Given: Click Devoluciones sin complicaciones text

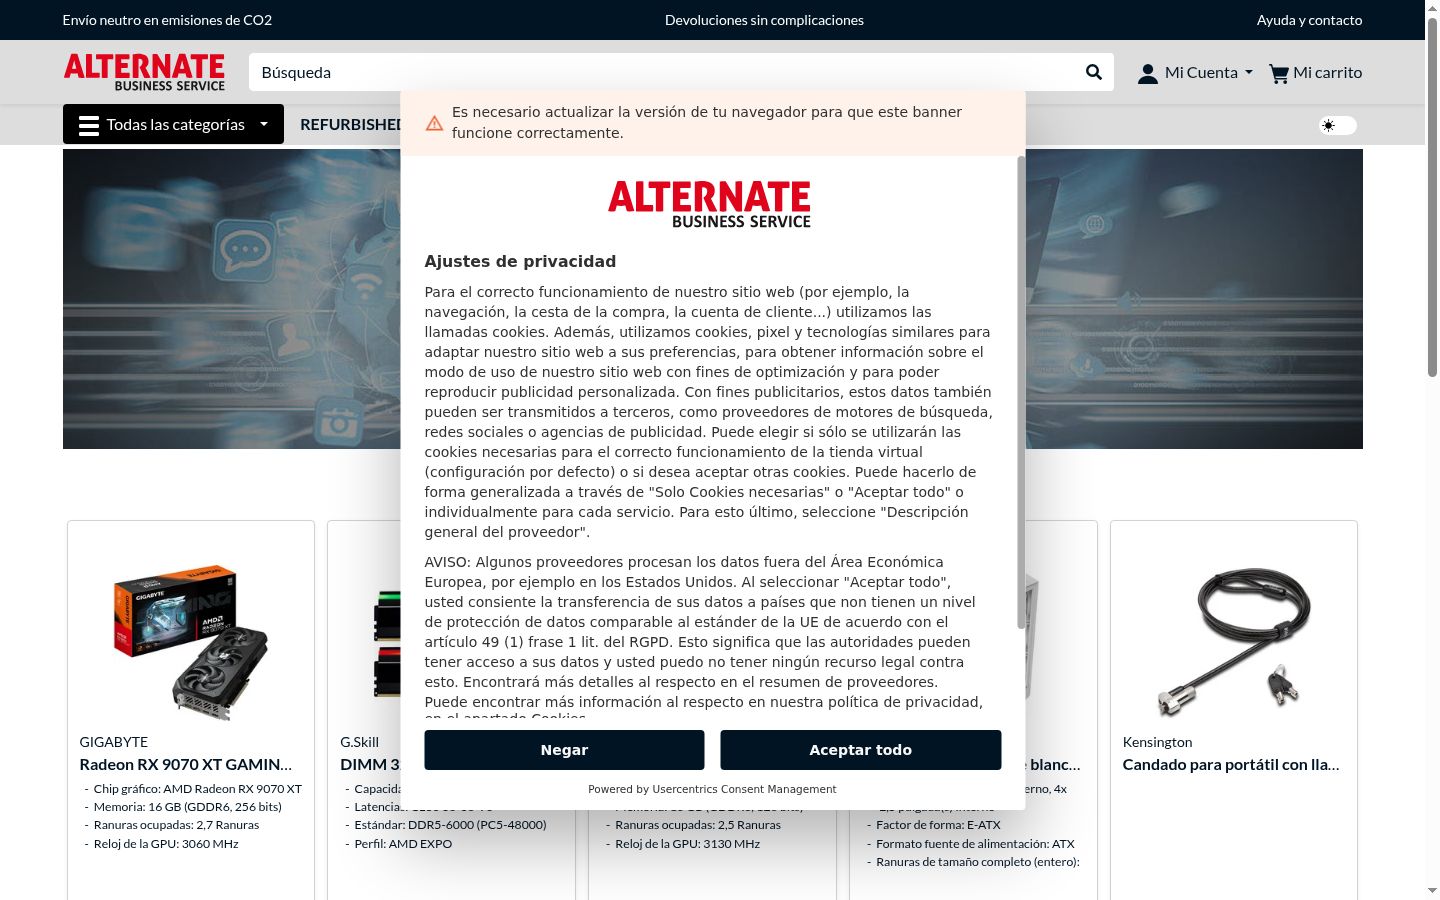Looking at the screenshot, I should 764,20.
